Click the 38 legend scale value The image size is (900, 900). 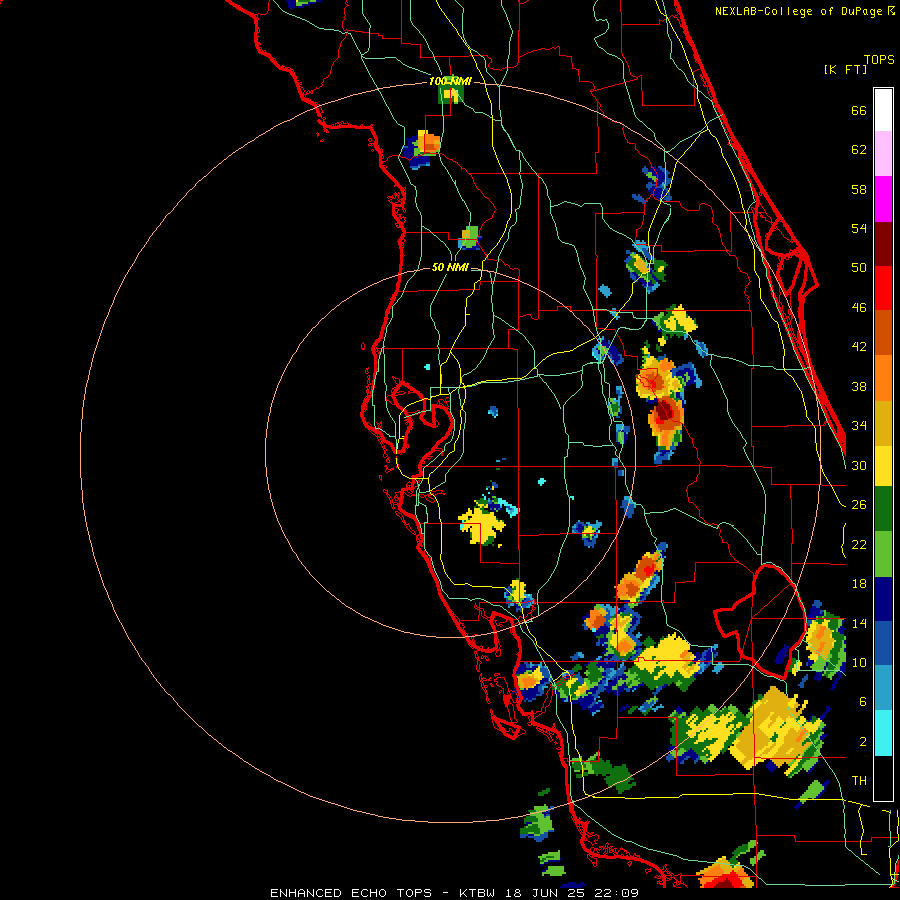coord(859,386)
